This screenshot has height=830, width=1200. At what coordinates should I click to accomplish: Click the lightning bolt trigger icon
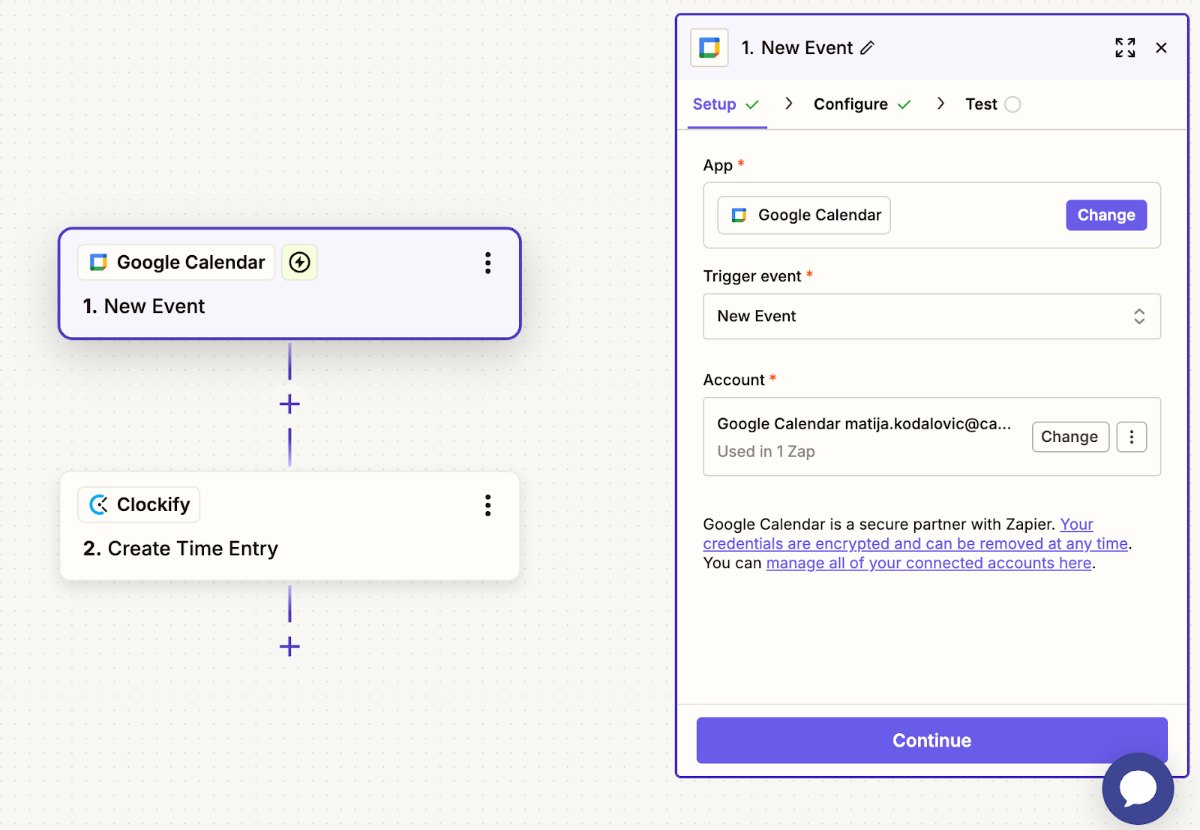[300, 262]
